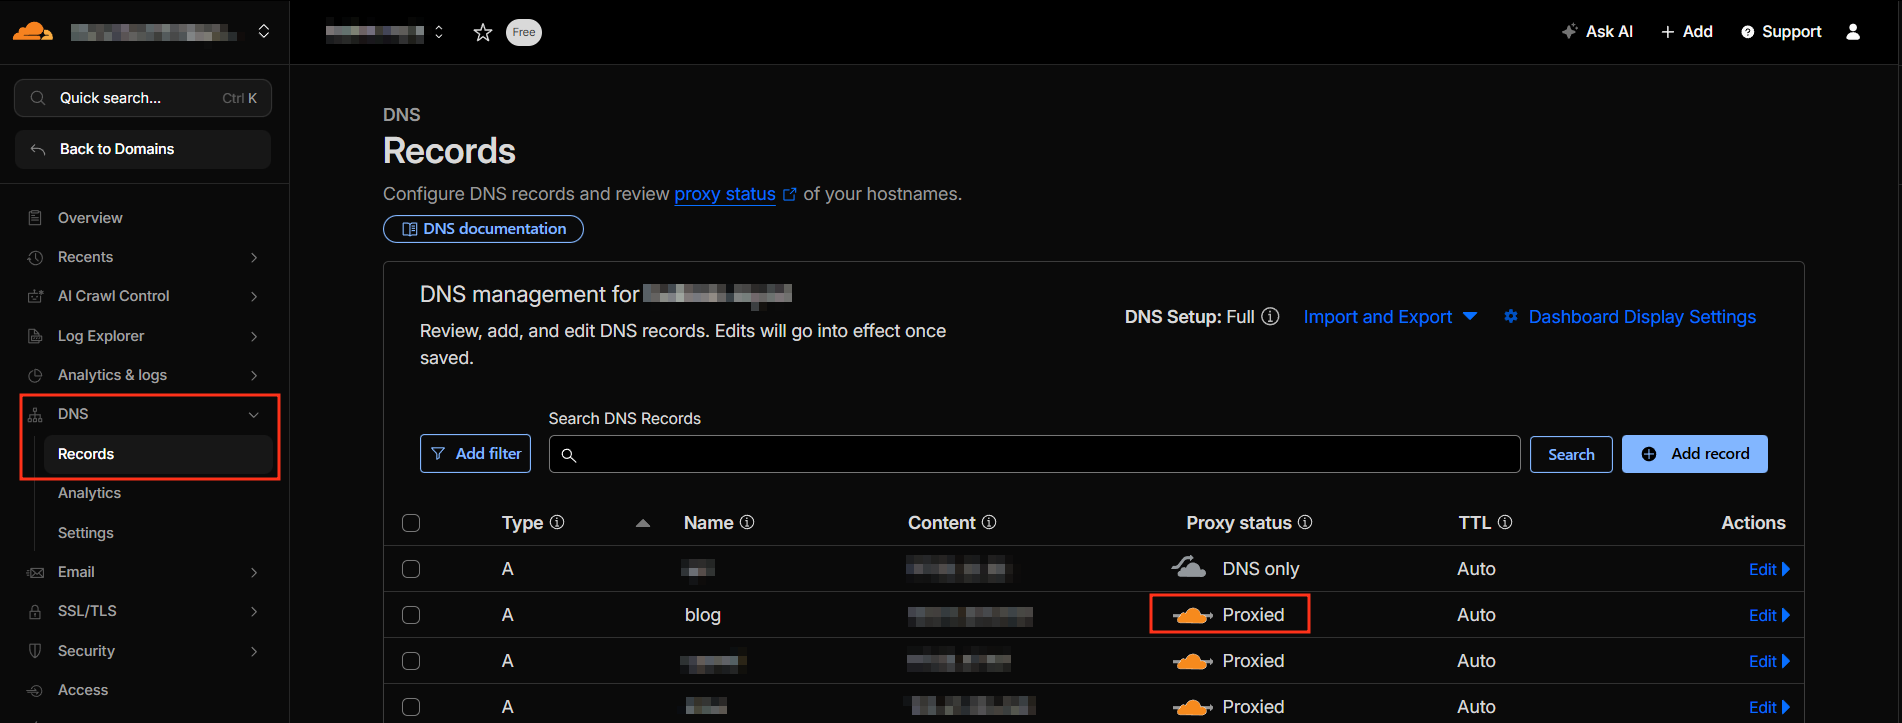Click the Type column info icon
Screen dimensions: 1902x723
pyautogui.click(x=557, y=522)
